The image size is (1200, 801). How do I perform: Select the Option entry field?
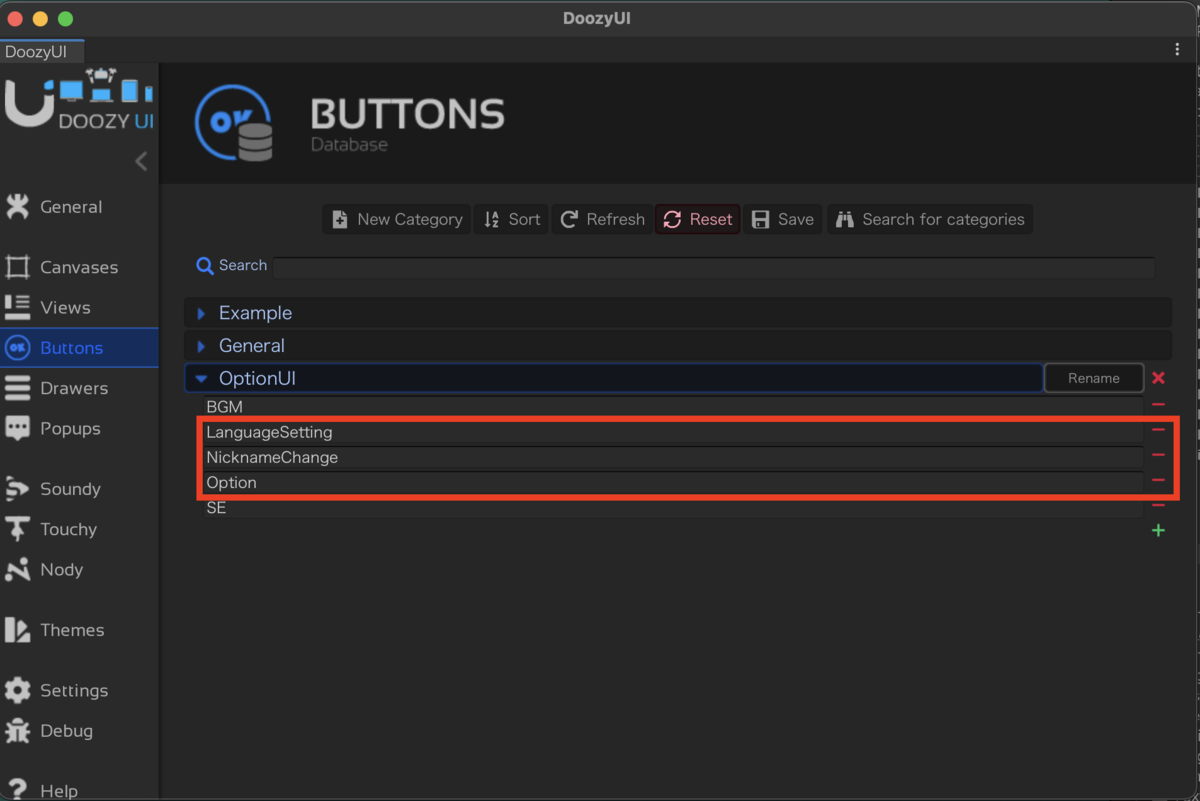[673, 482]
